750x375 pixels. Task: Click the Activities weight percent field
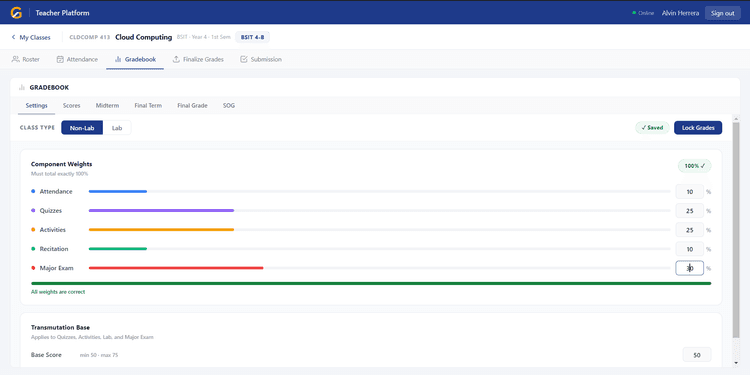click(689, 230)
